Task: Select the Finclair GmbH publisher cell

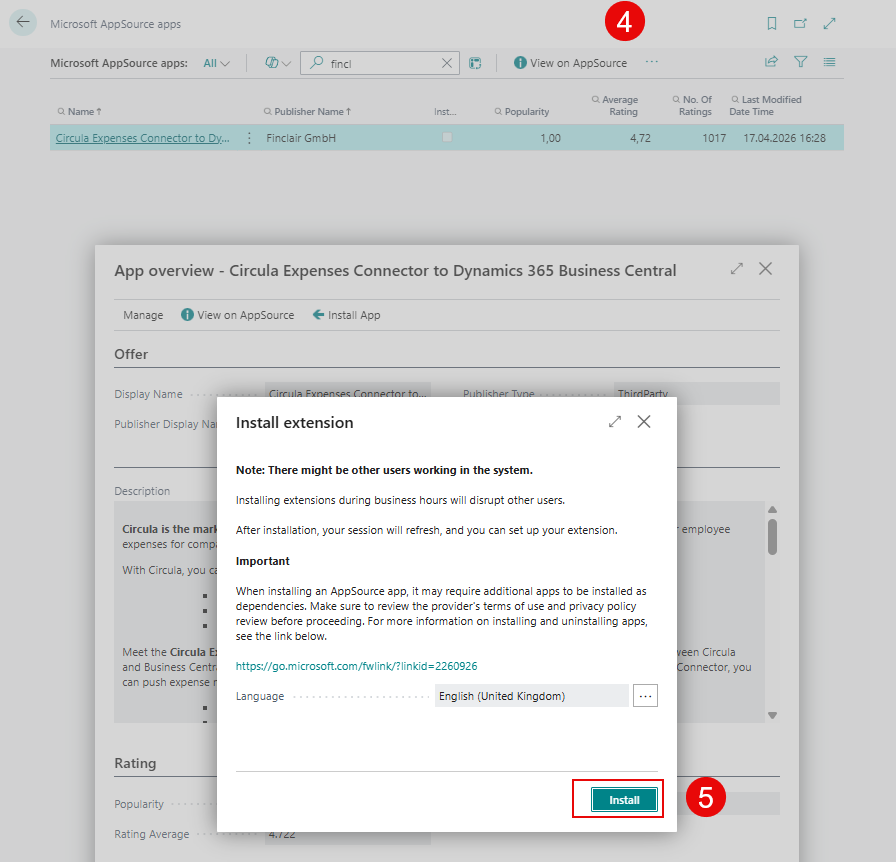Action: click(301, 138)
